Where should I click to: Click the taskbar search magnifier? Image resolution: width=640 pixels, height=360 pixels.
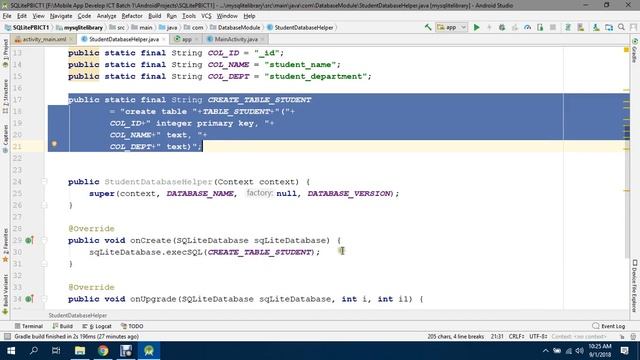34,351
